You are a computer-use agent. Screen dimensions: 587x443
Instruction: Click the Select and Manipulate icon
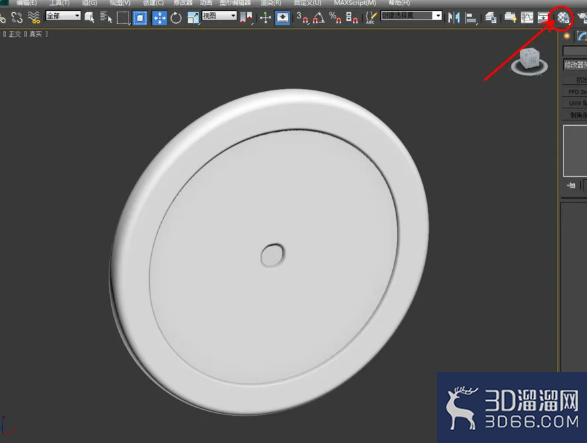point(265,18)
